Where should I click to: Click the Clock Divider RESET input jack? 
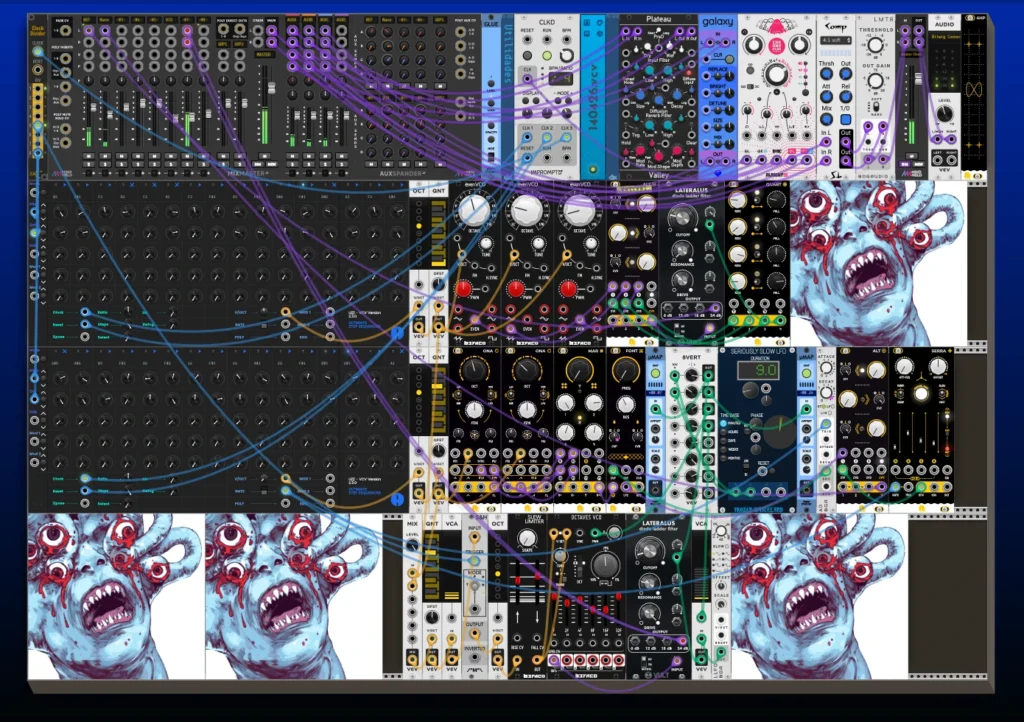coord(38,70)
